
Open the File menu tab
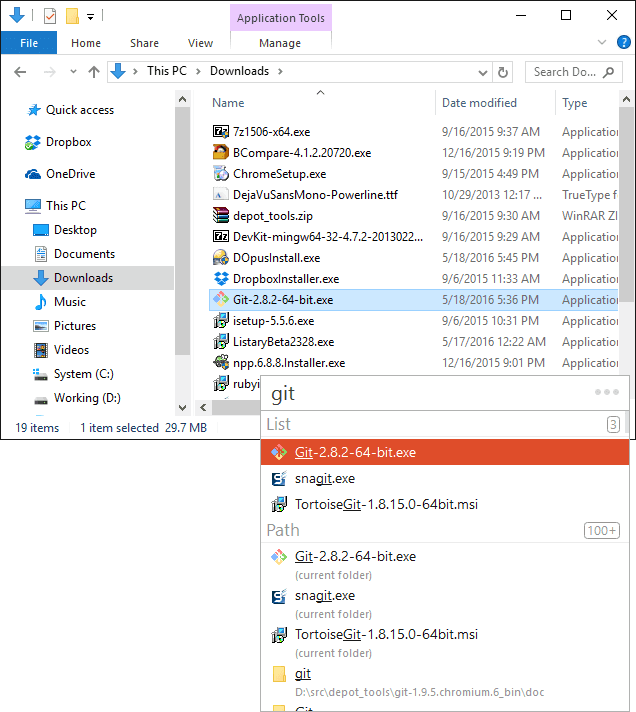[29, 43]
